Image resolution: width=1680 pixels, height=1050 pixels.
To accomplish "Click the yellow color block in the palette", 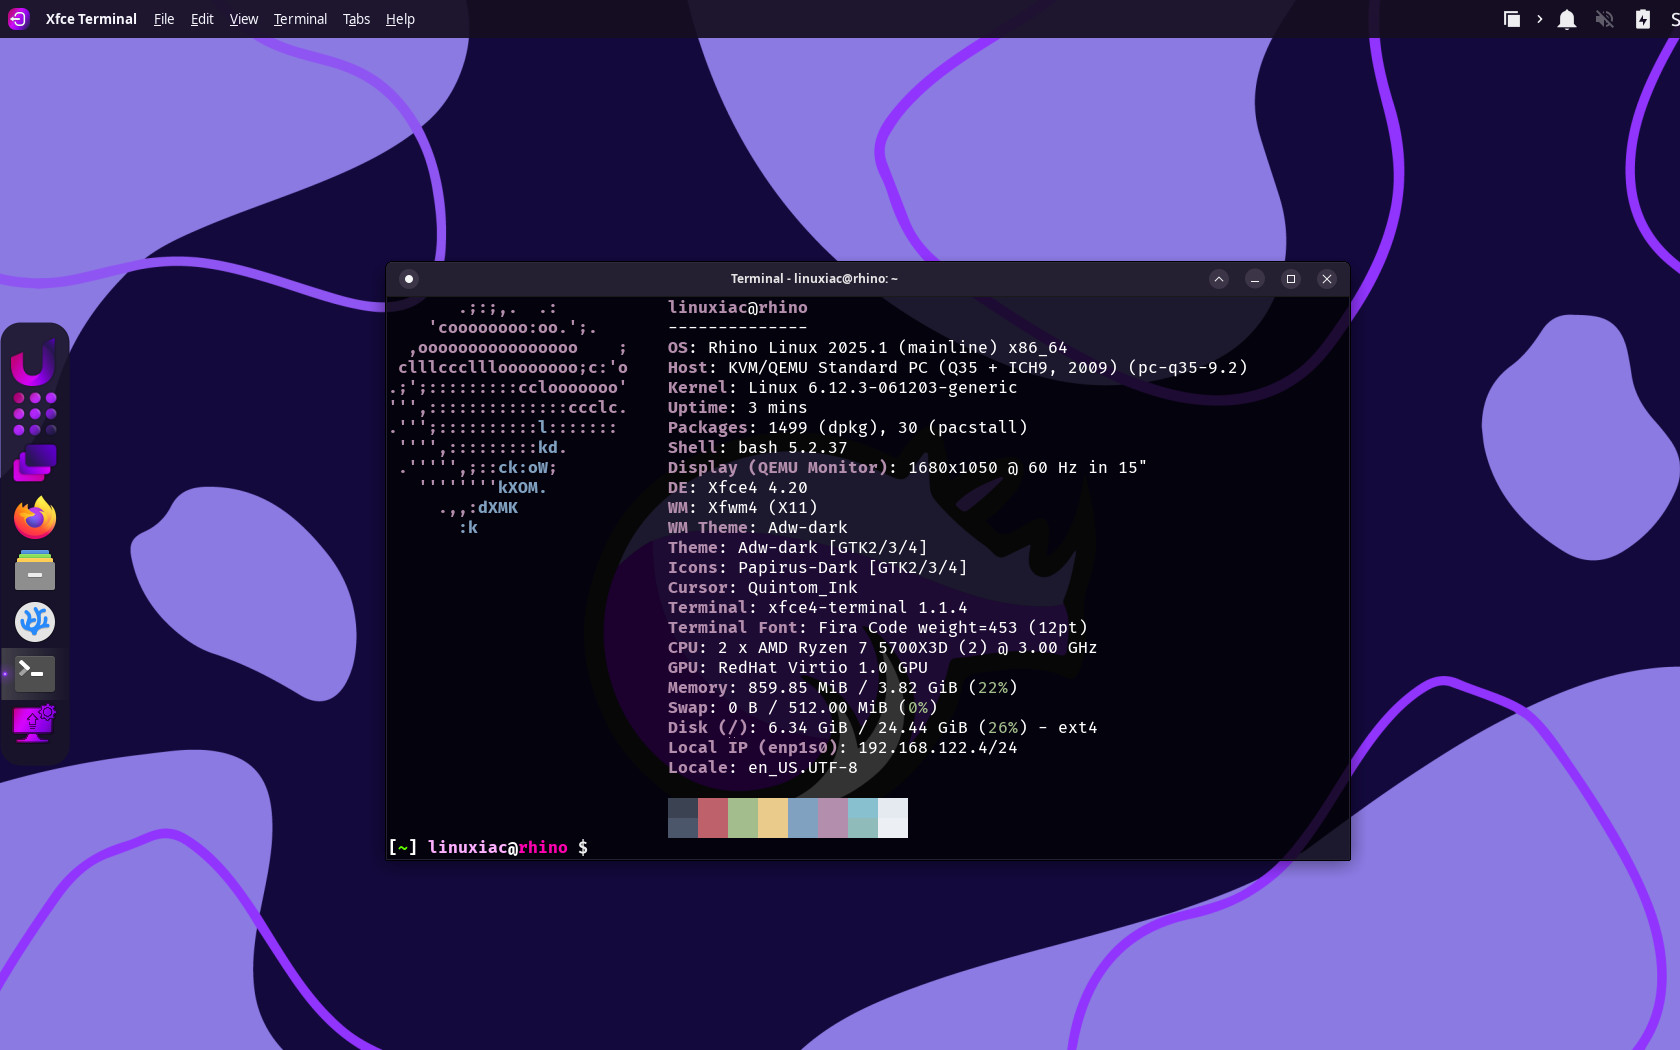I will 773,818.
